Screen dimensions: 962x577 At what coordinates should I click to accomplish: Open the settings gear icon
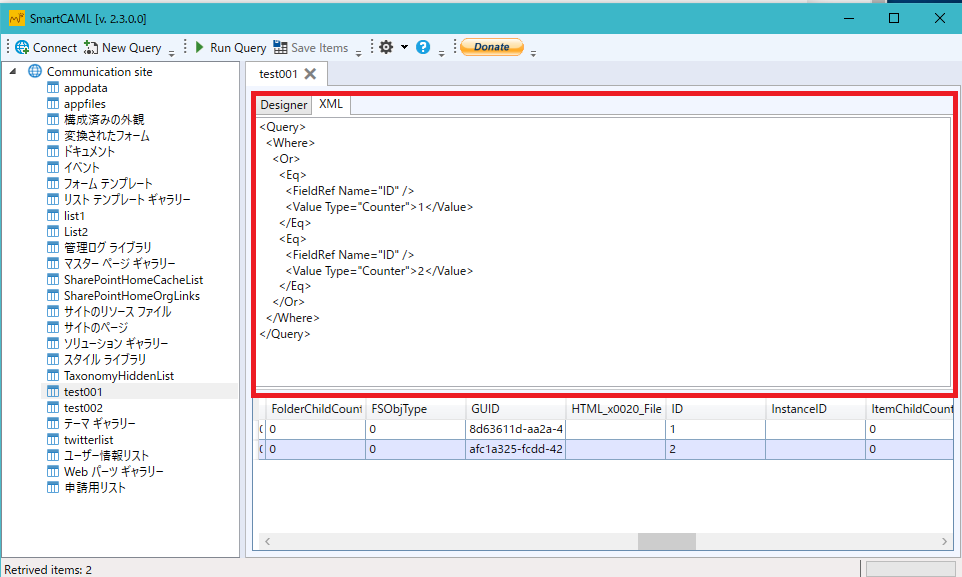pos(386,47)
